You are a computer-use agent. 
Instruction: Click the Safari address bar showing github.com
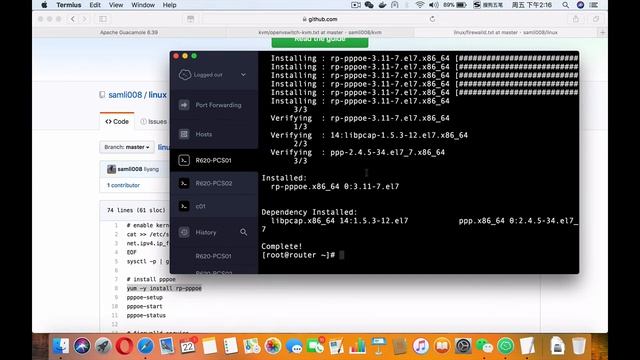(x=320, y=19)
